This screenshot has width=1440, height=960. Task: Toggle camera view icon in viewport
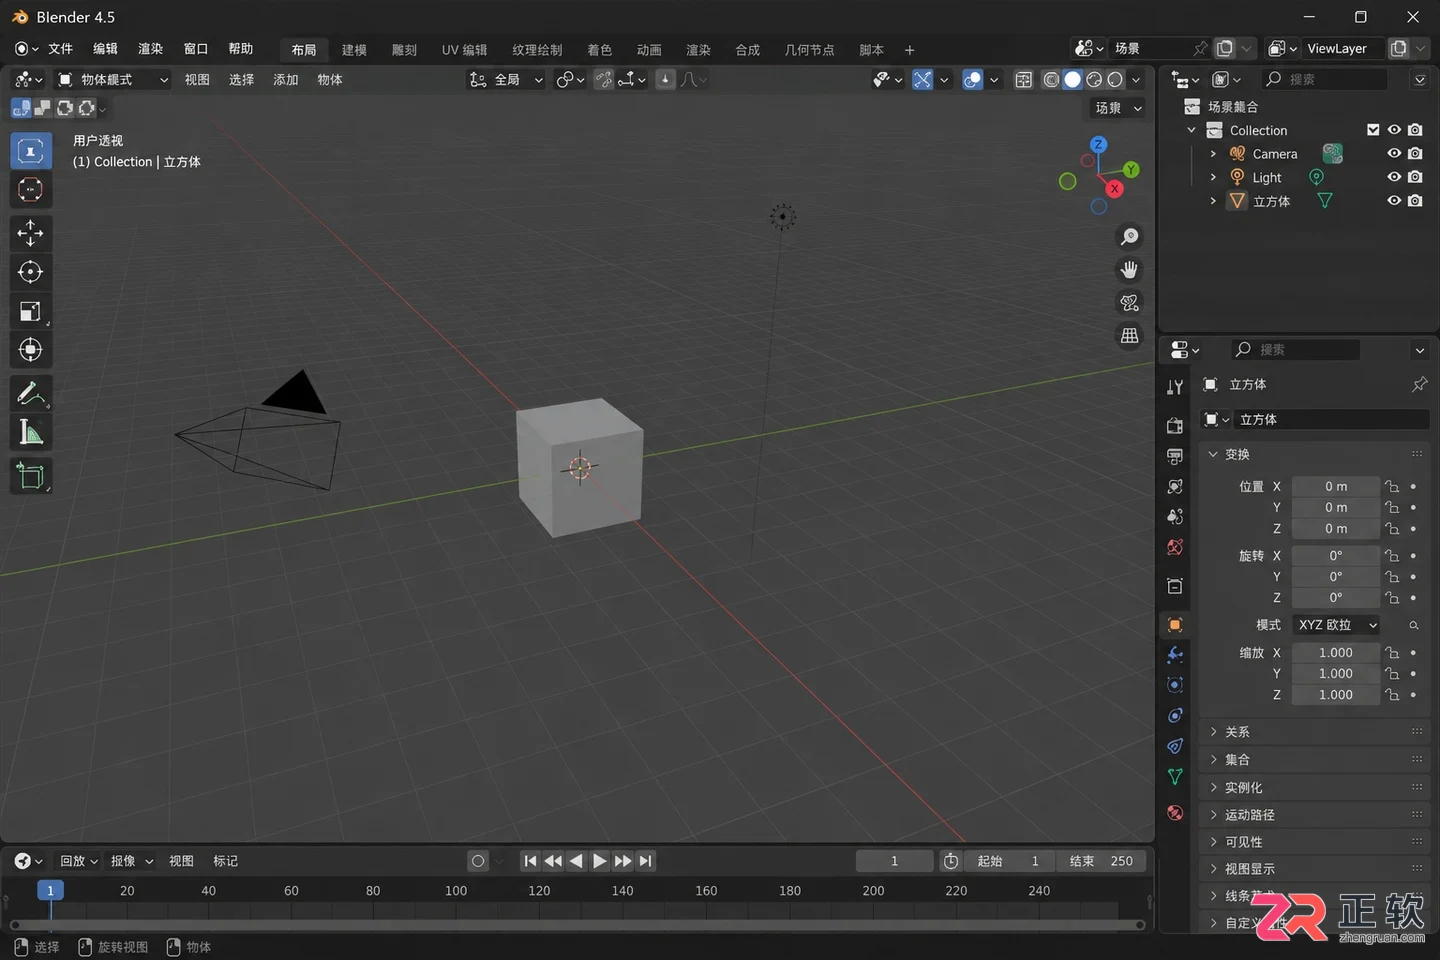(1129, 303)
